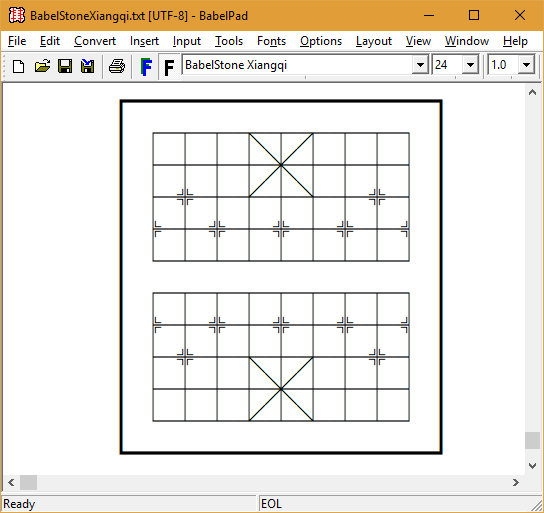Open the Fonts menu
The height and width of the screenshot is (513, 544).
pos(271,41)
